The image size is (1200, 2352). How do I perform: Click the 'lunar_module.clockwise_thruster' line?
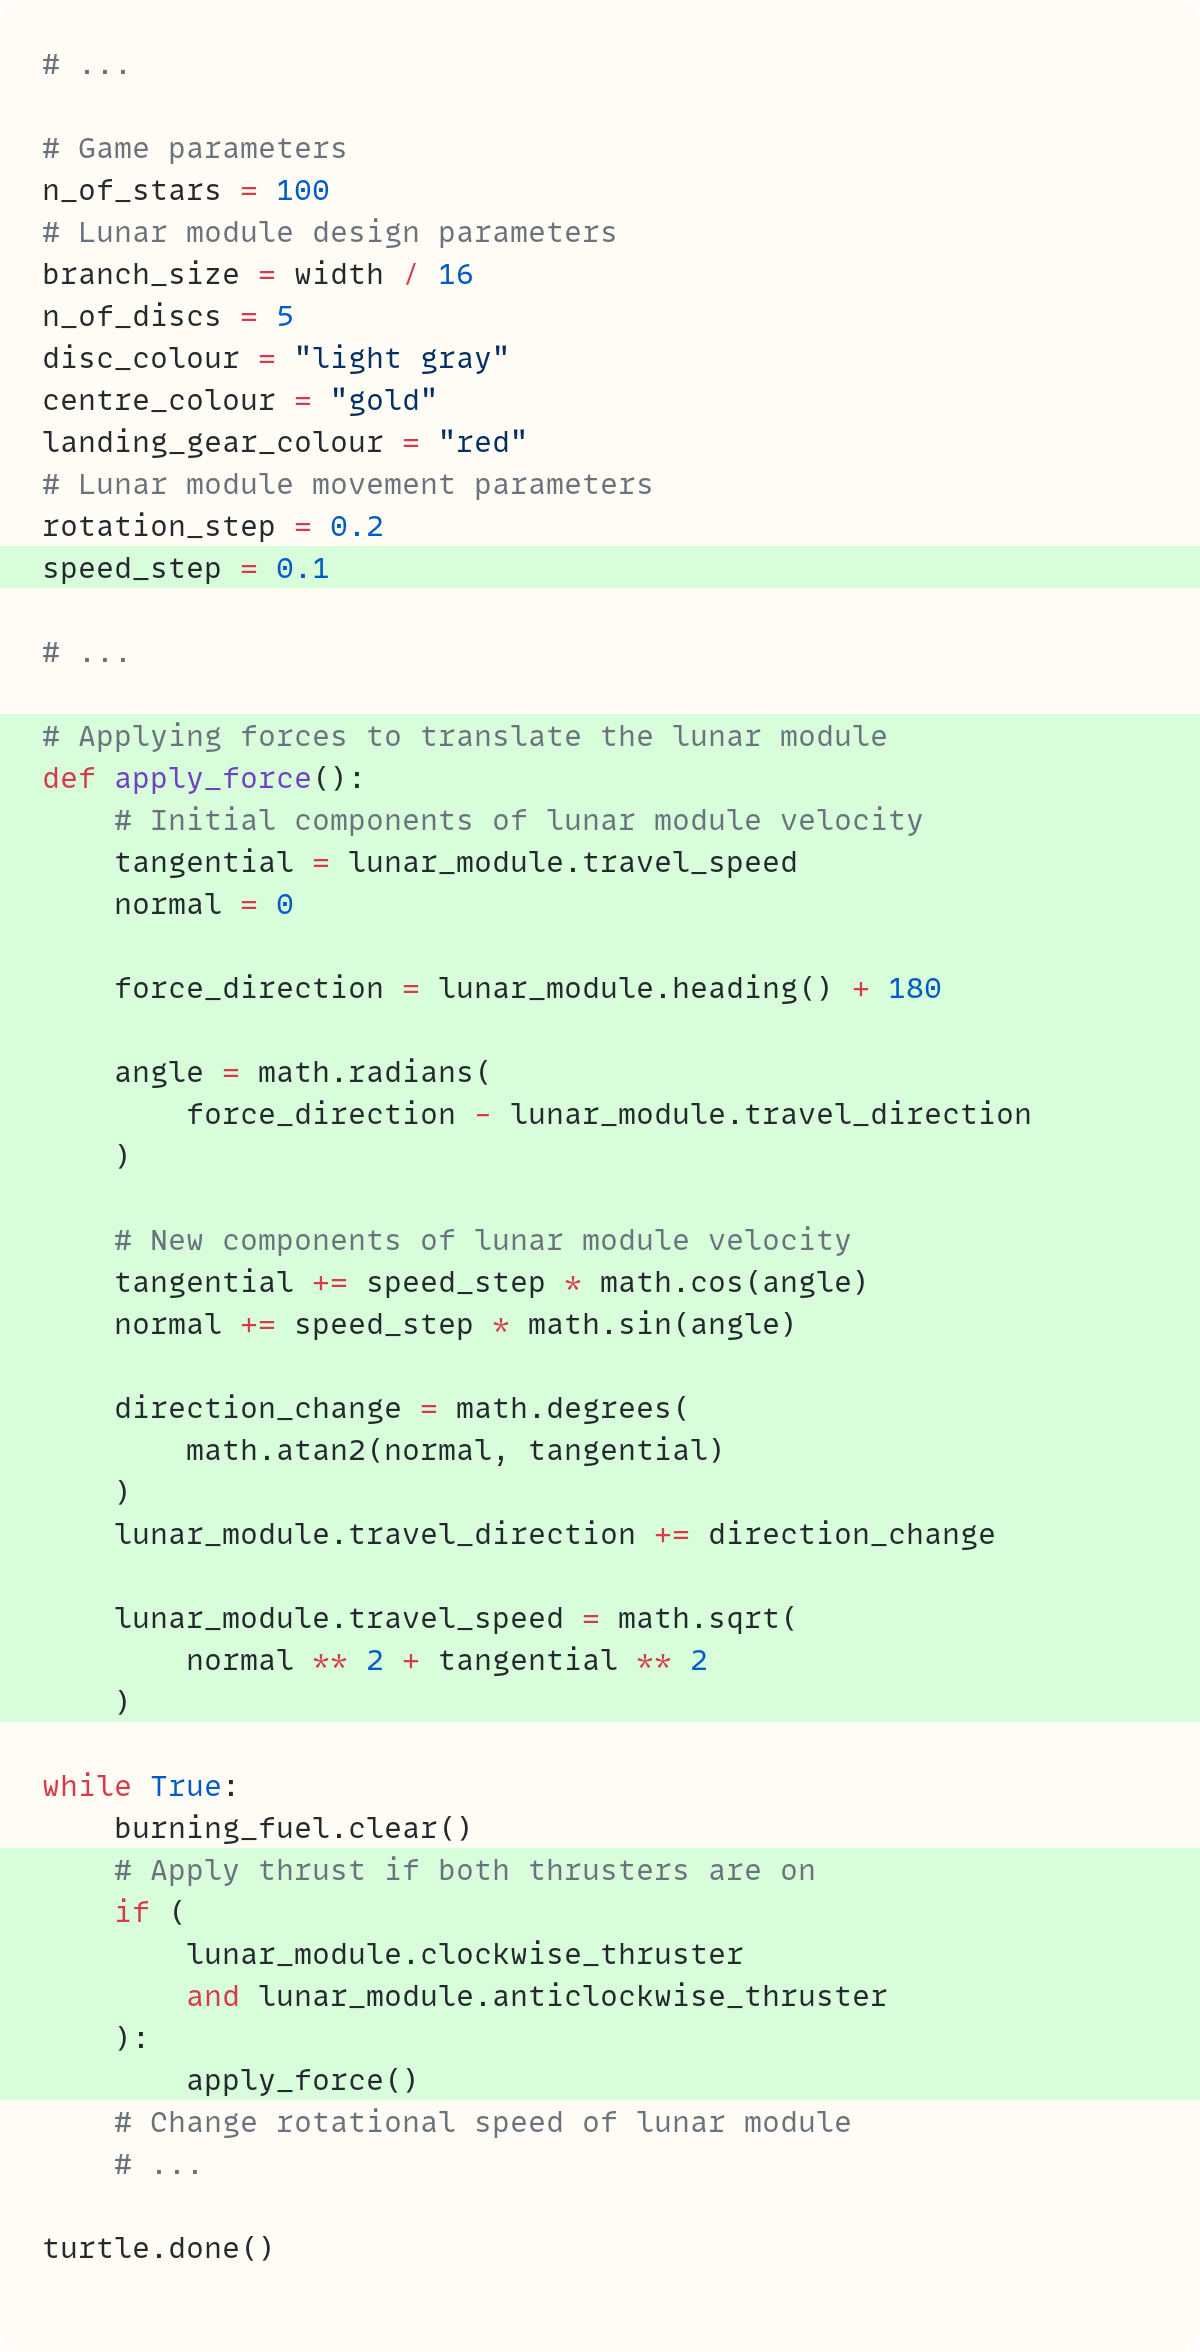point(465,1955)
